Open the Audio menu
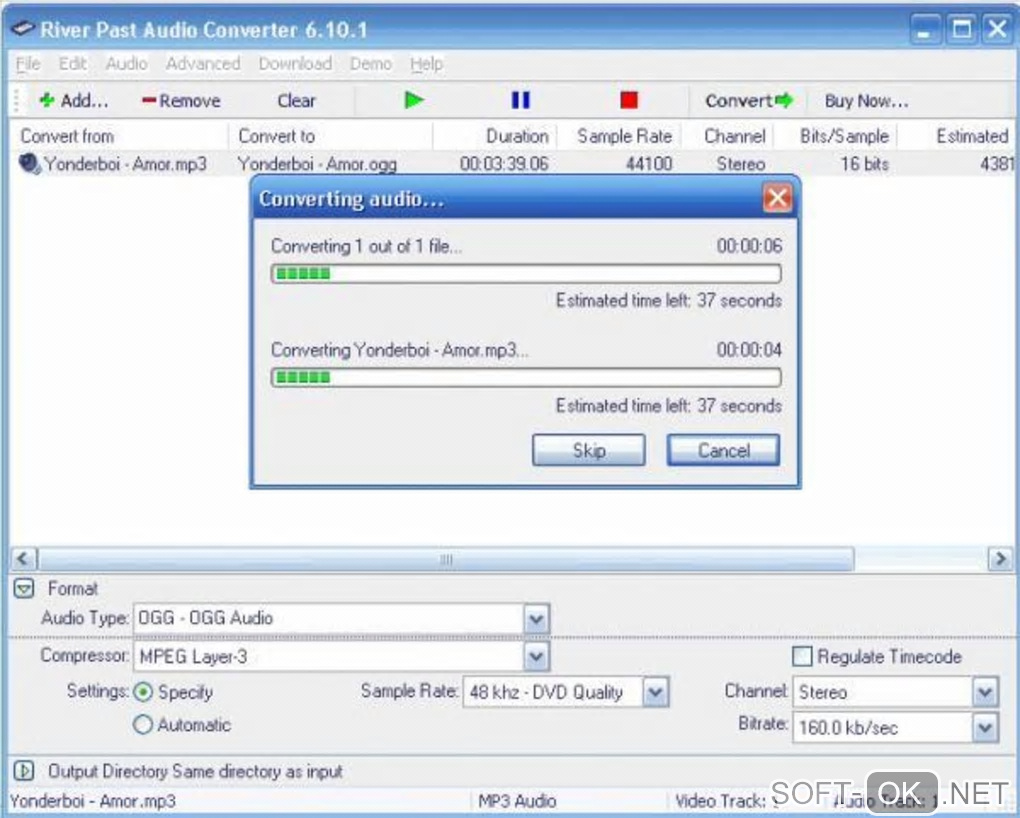1020x818 pixels. coord(126,64)
